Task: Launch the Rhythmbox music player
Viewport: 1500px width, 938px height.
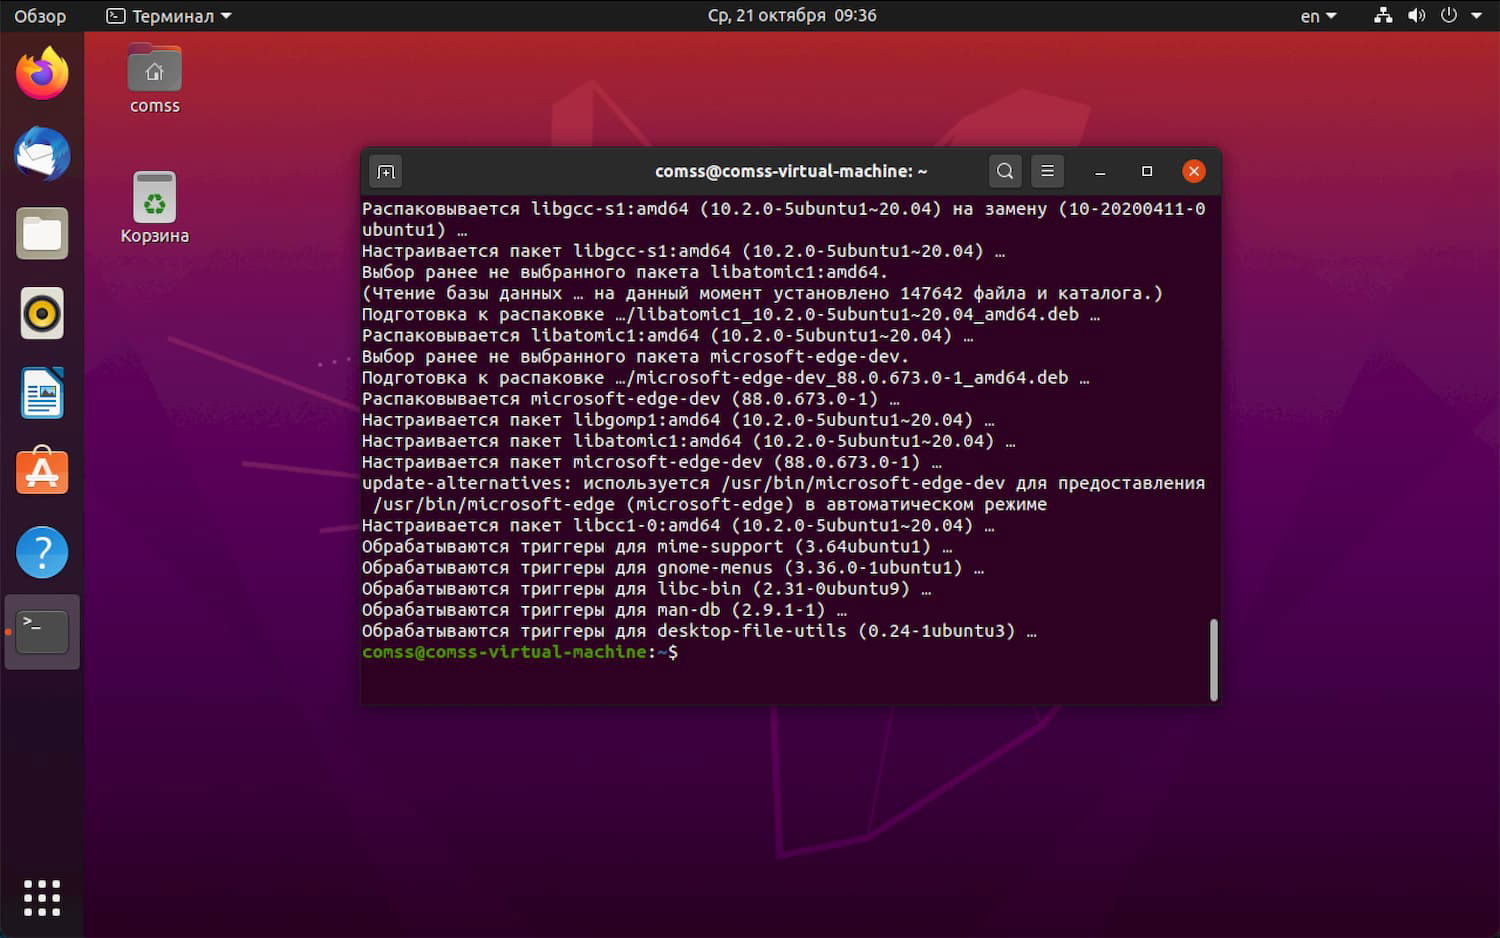Action: click(42, 313)
